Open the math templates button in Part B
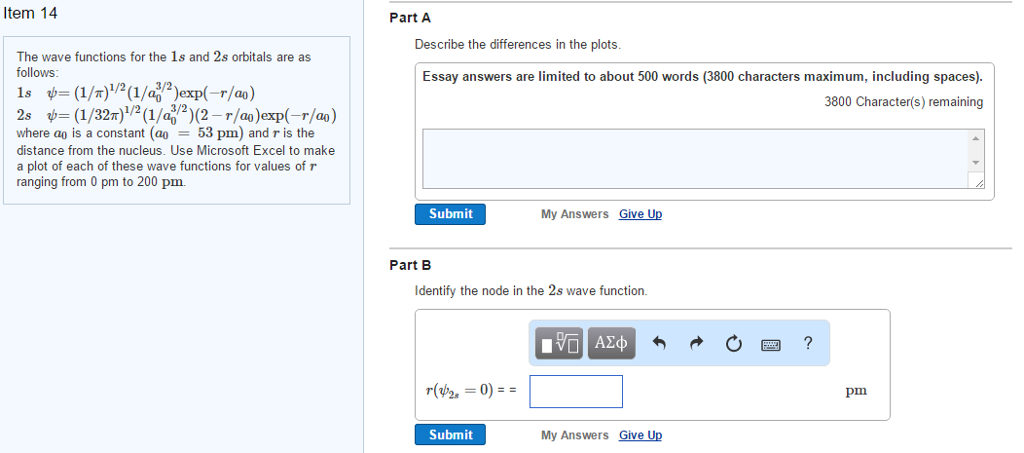The height and width of the screenshot is (453, 1024). pyautogui.click(x=558, y=344)
